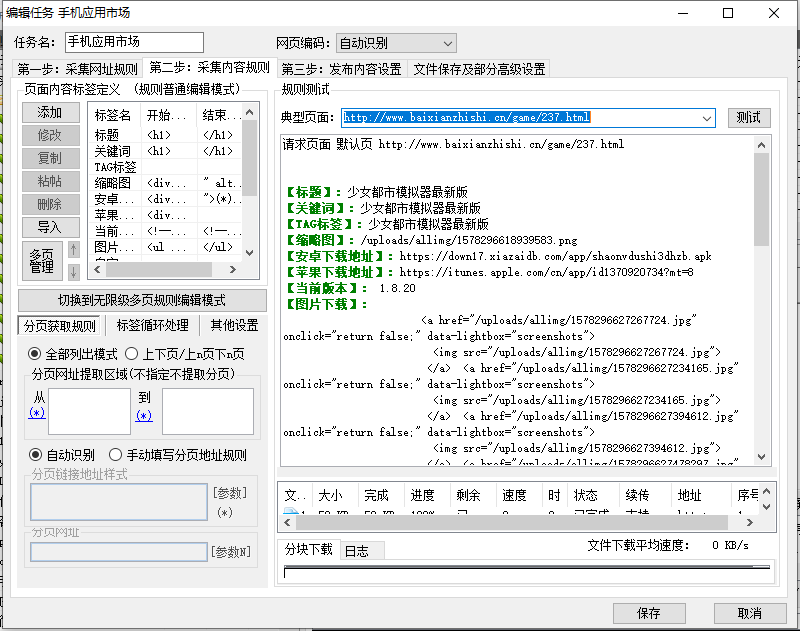
Task: Click 地址 column header in download list
Action: click(701, 495)
